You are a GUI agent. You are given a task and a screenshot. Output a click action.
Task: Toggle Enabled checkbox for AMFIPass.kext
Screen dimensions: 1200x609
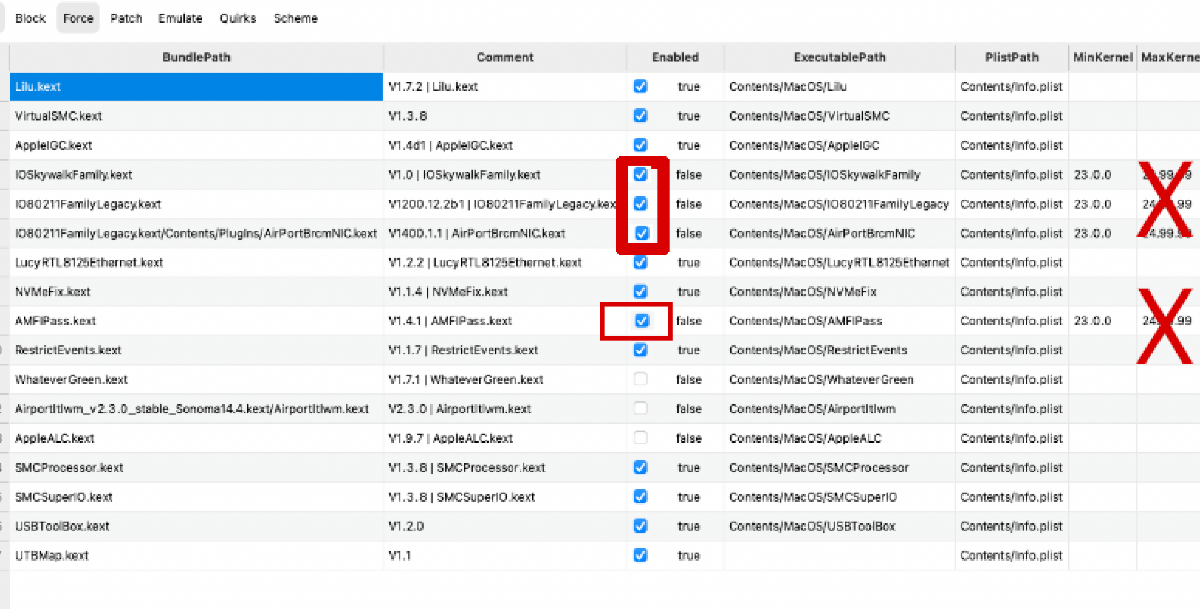coord(642,321)
